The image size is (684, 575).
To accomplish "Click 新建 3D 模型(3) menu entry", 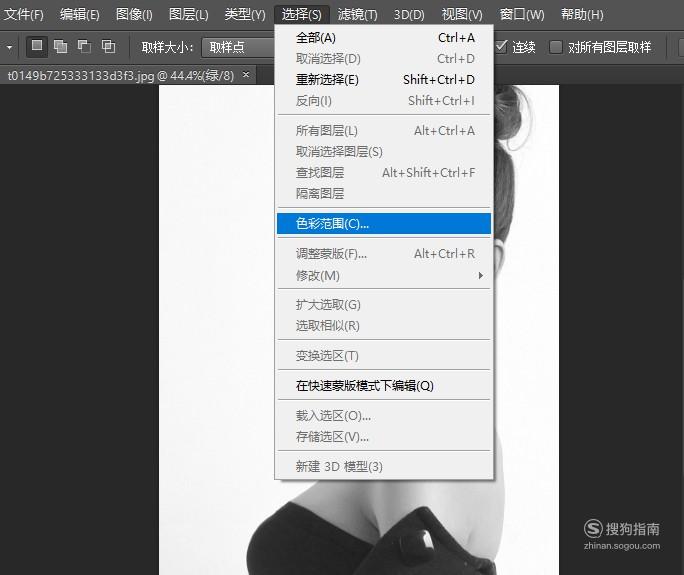I will pyautogui.click(x=384, y=466).
